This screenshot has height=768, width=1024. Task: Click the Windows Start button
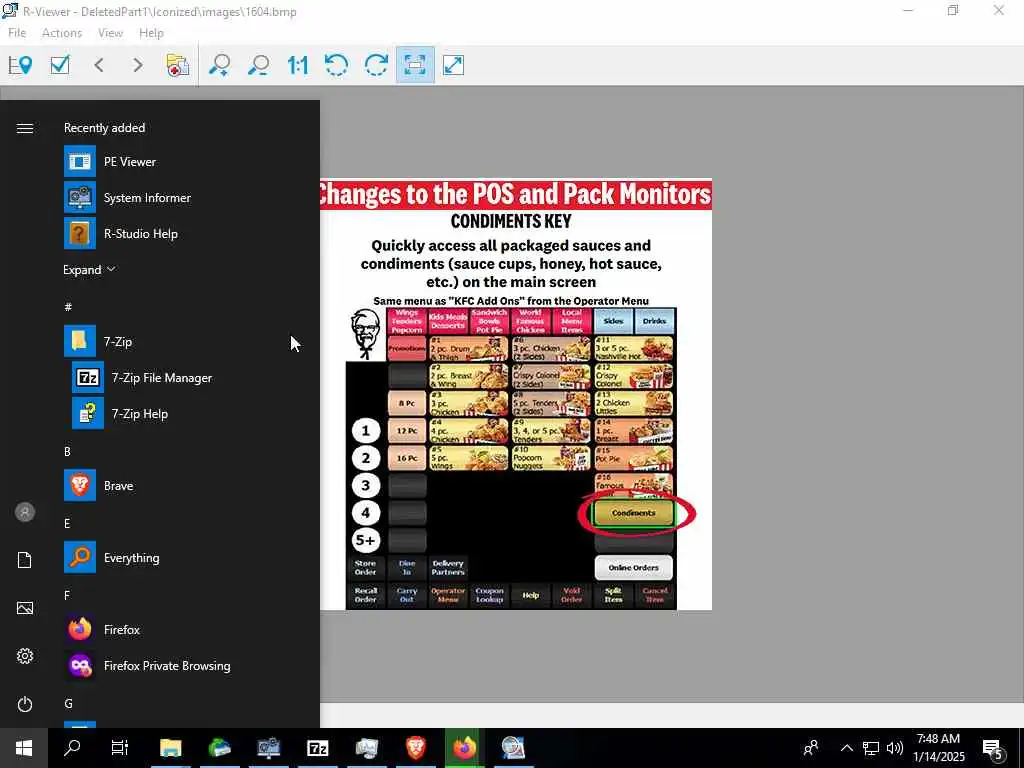pos(24,748)
